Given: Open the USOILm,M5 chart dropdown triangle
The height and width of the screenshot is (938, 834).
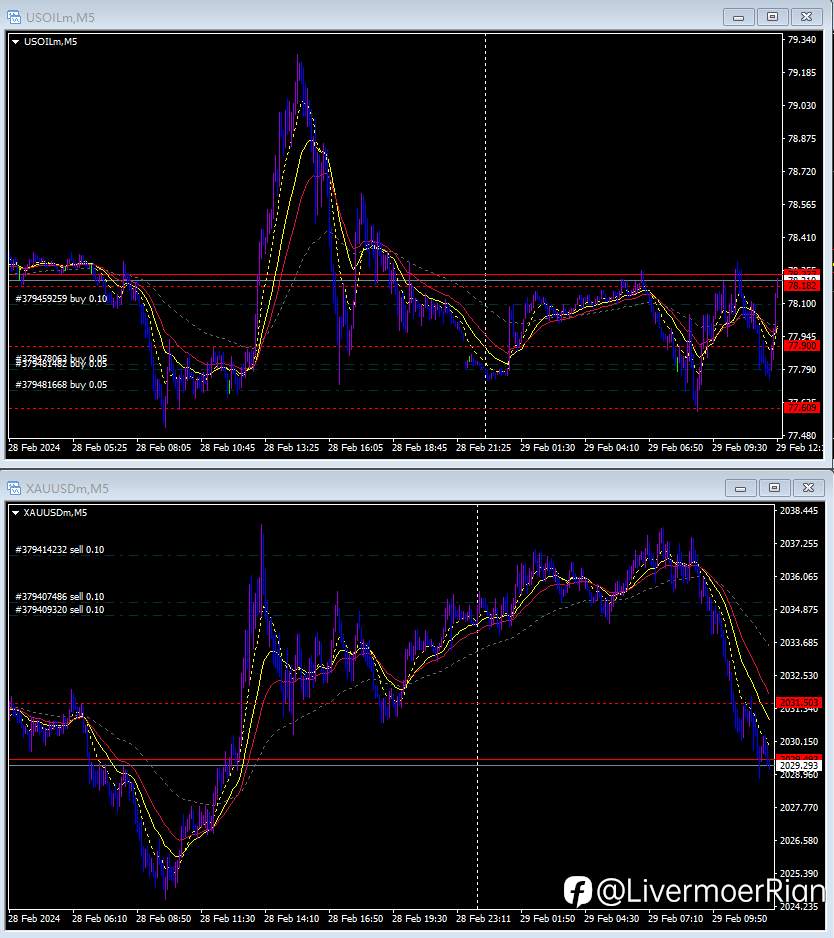Looking at the screenshot, I should pyautogui.click(x=16, y=42).
